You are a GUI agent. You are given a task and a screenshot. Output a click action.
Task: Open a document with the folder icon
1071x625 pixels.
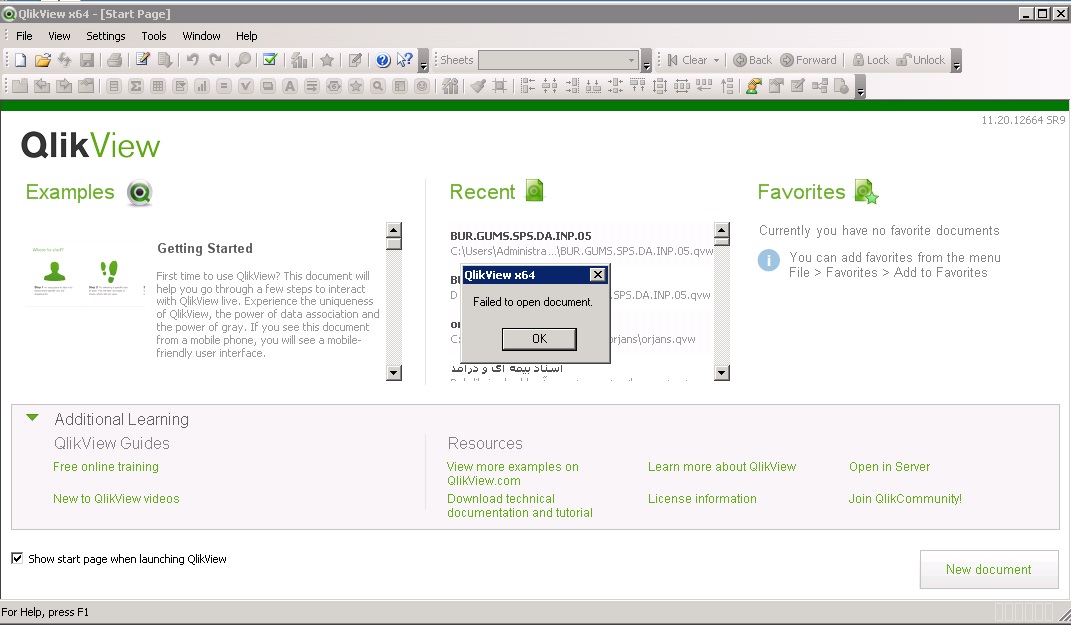point(42,60)
